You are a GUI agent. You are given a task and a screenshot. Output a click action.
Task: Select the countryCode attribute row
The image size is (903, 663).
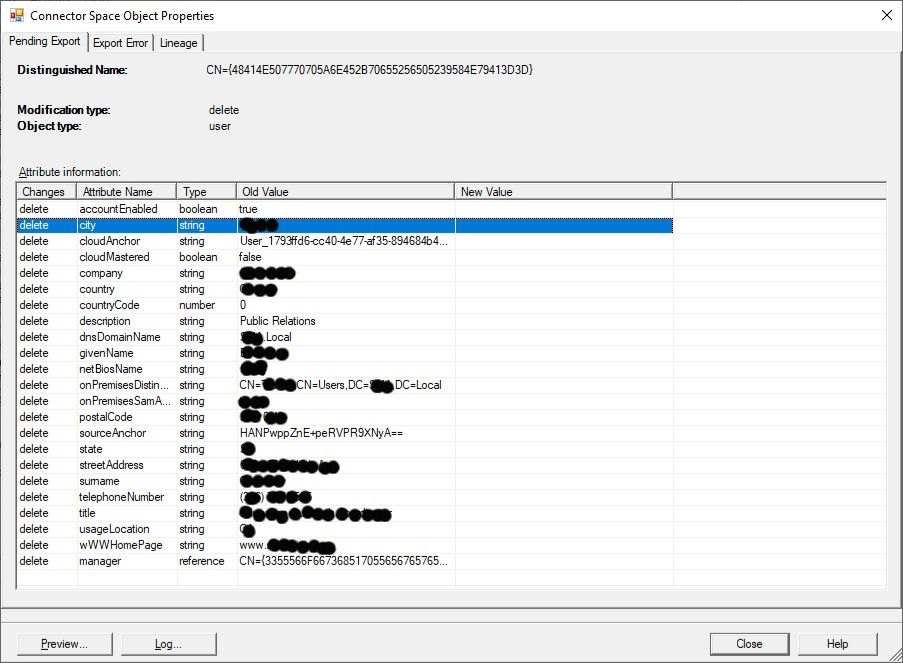345,305
